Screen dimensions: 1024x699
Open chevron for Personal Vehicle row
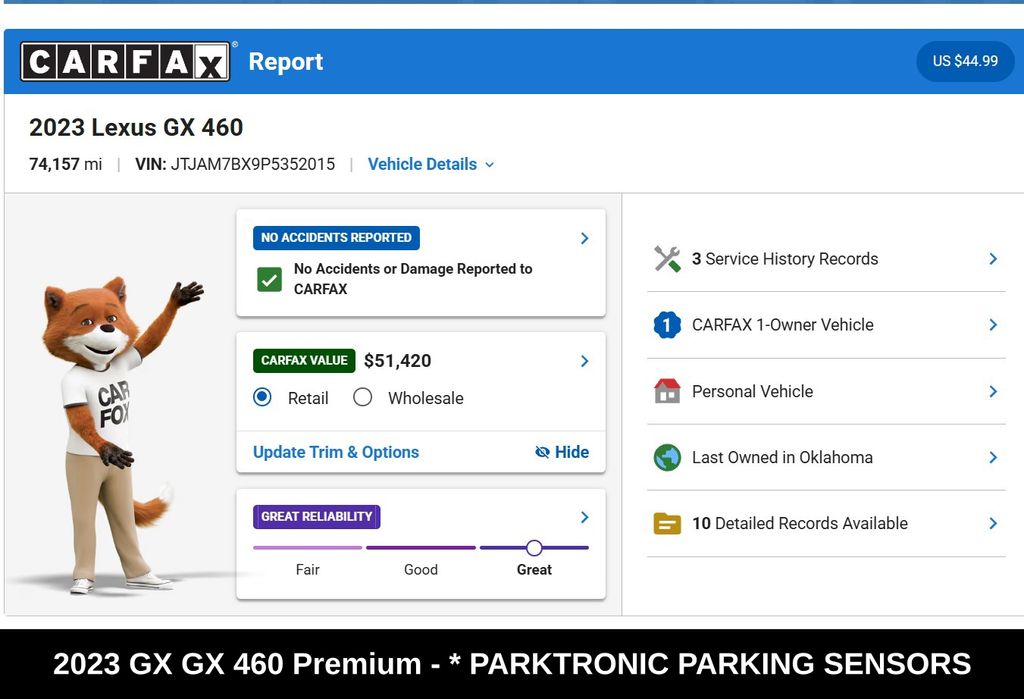[993, 391]
